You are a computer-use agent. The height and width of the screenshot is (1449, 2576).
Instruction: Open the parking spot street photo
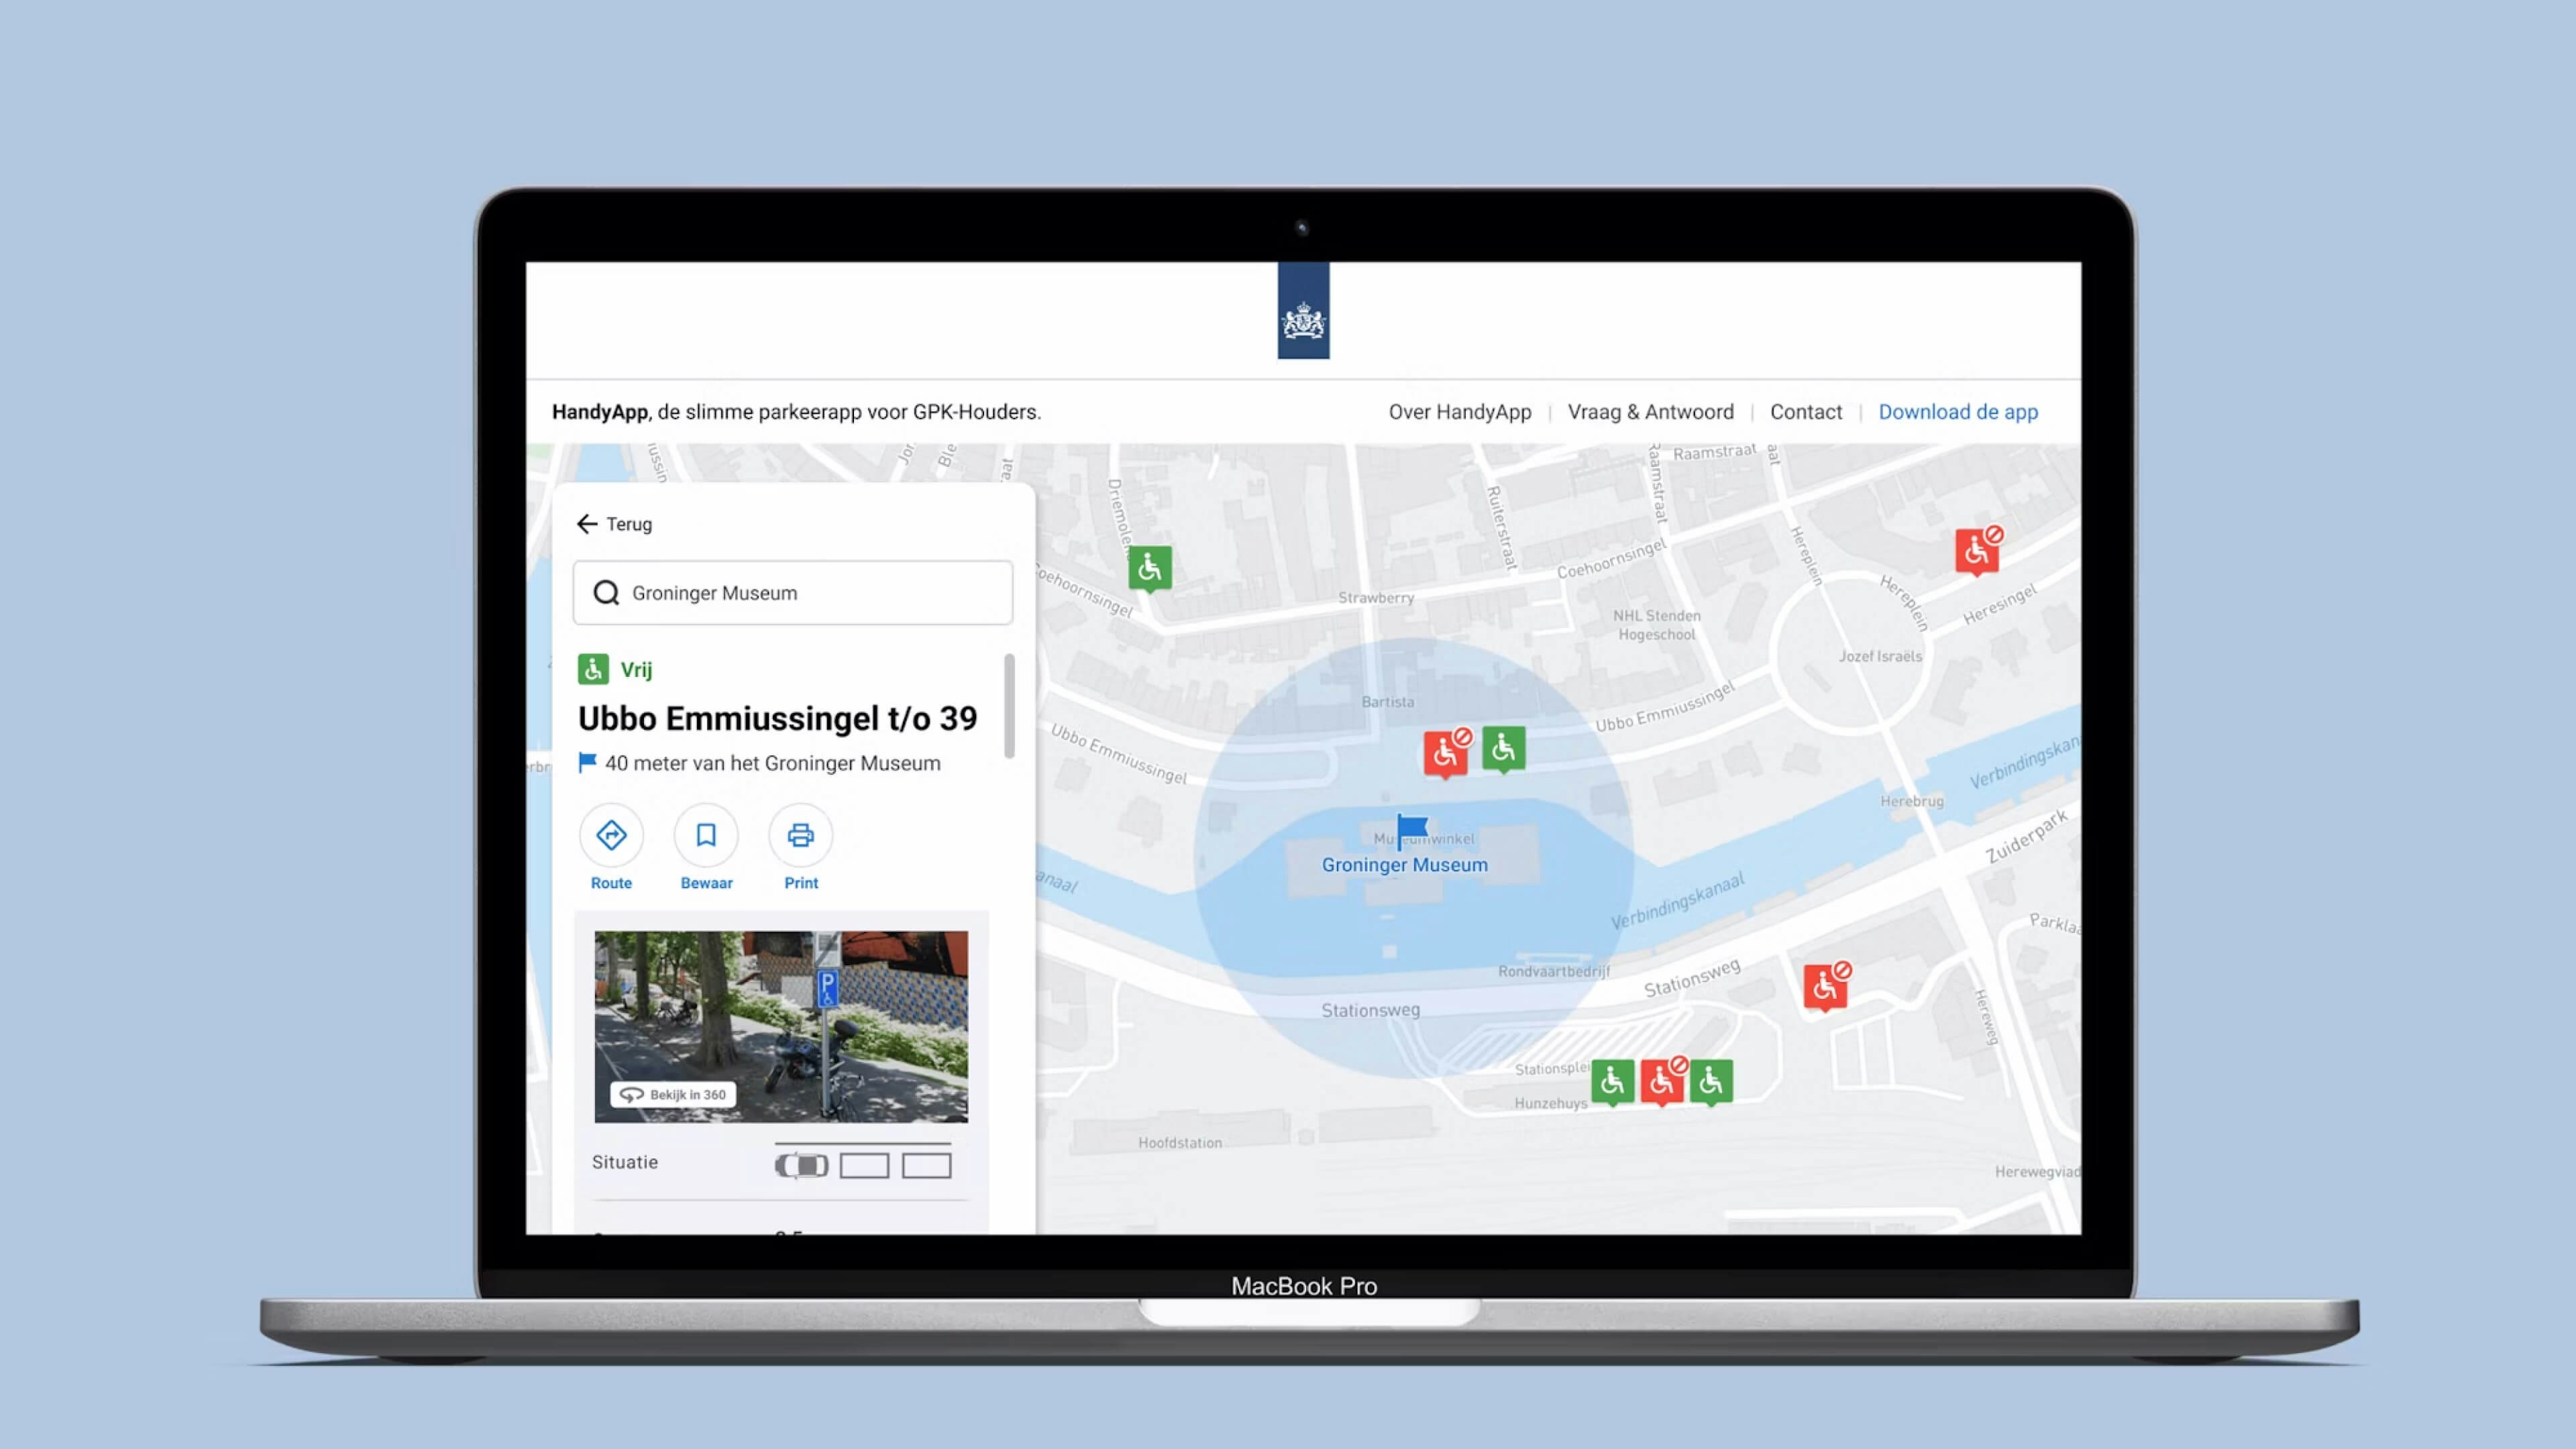click(781, 1027)
